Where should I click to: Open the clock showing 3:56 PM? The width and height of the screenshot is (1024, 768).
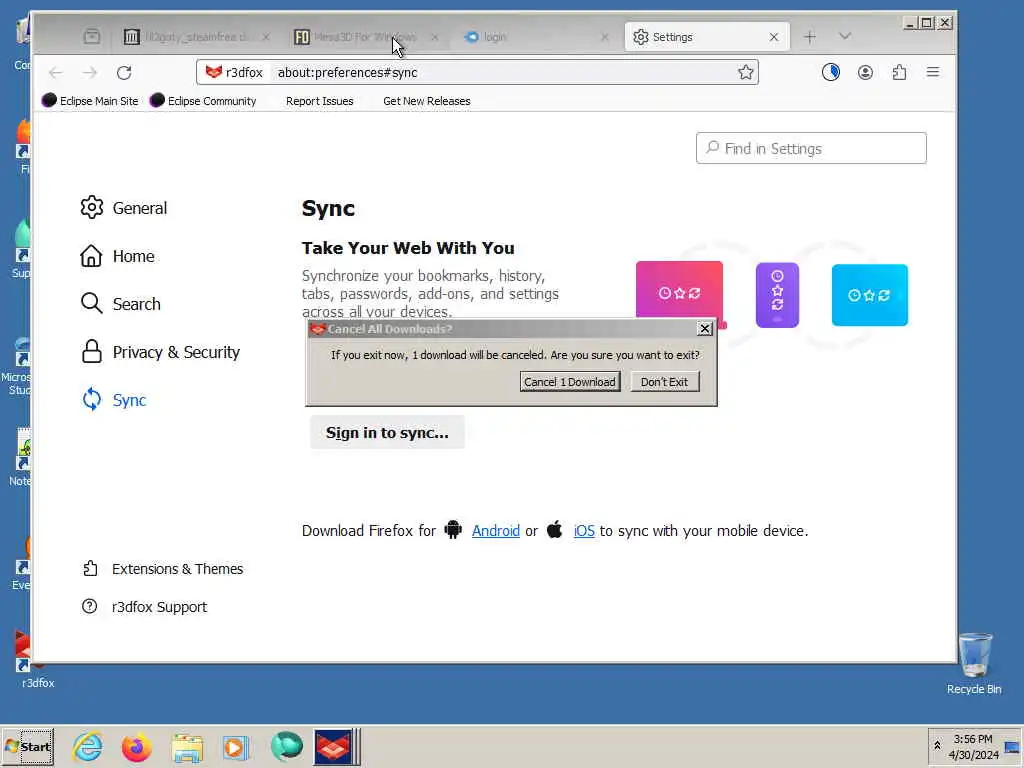(x=974, y=746)
